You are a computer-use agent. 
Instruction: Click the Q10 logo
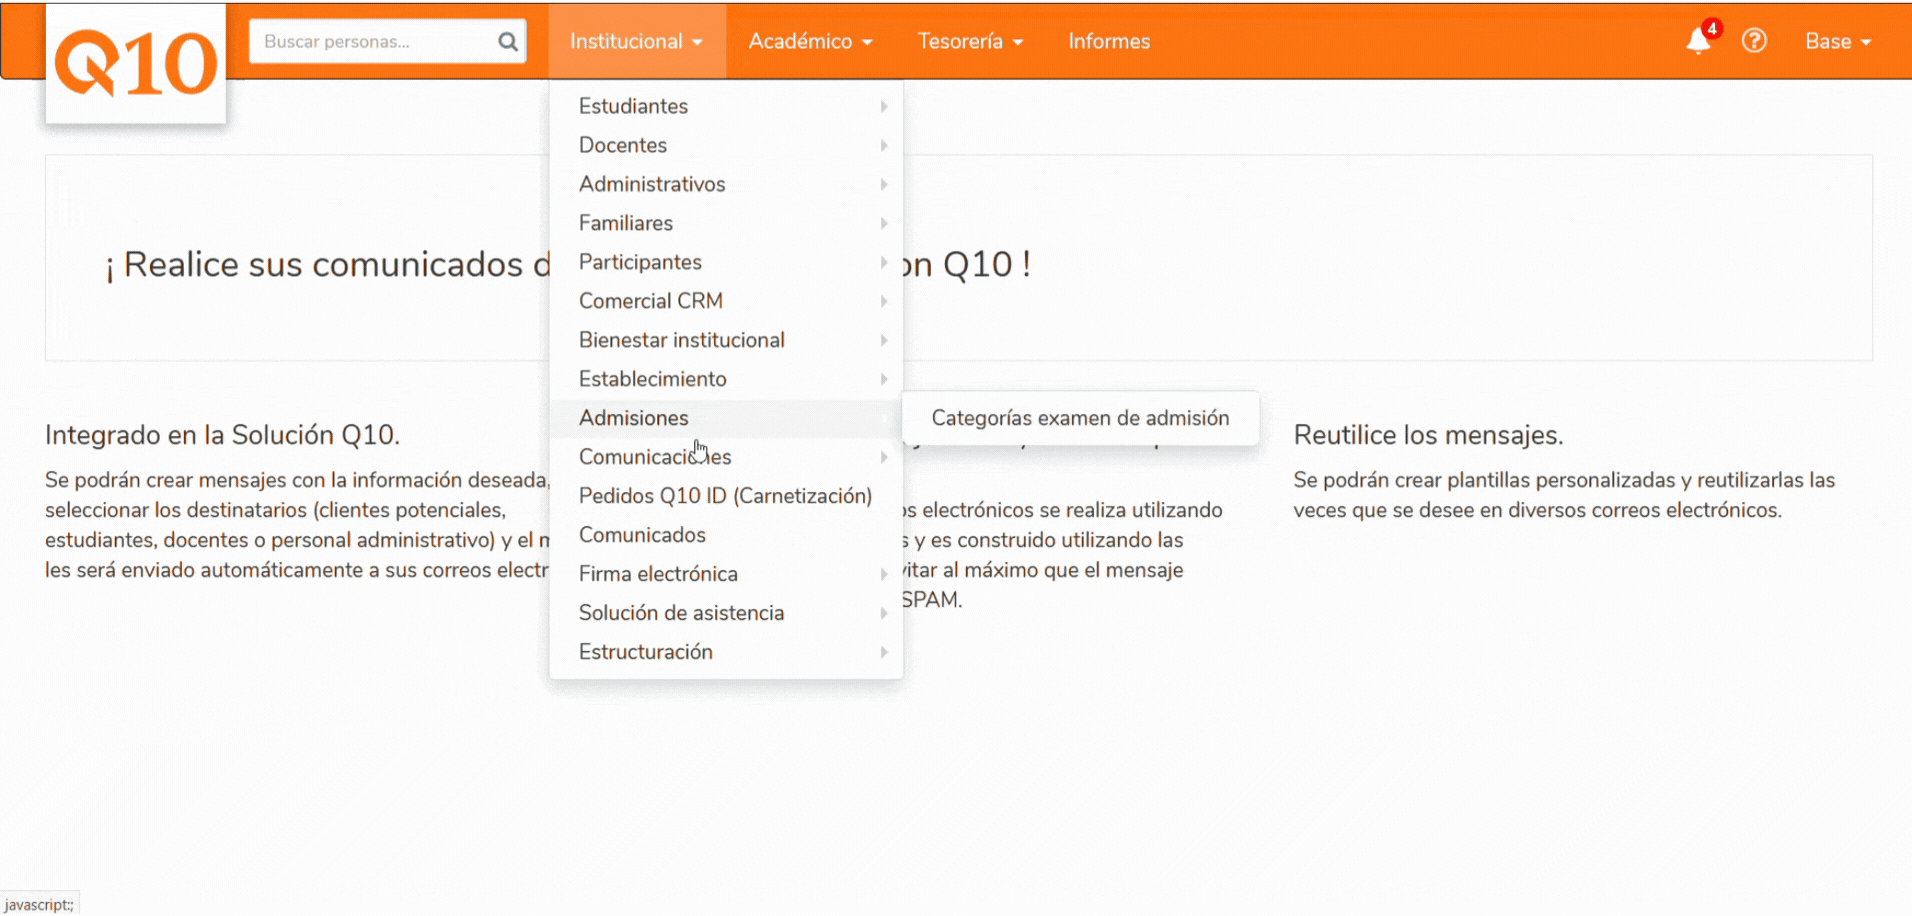tap(136, 64)
